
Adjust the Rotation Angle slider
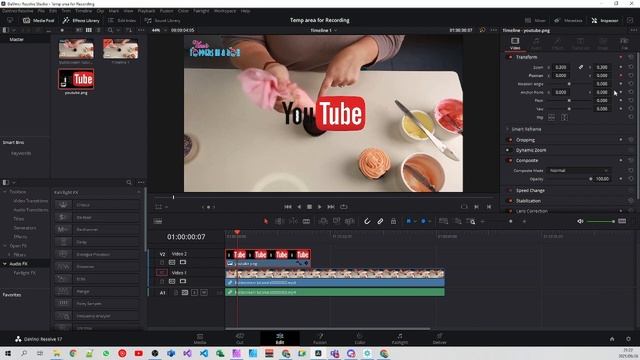pyautogui.click(x=569, y=84)
